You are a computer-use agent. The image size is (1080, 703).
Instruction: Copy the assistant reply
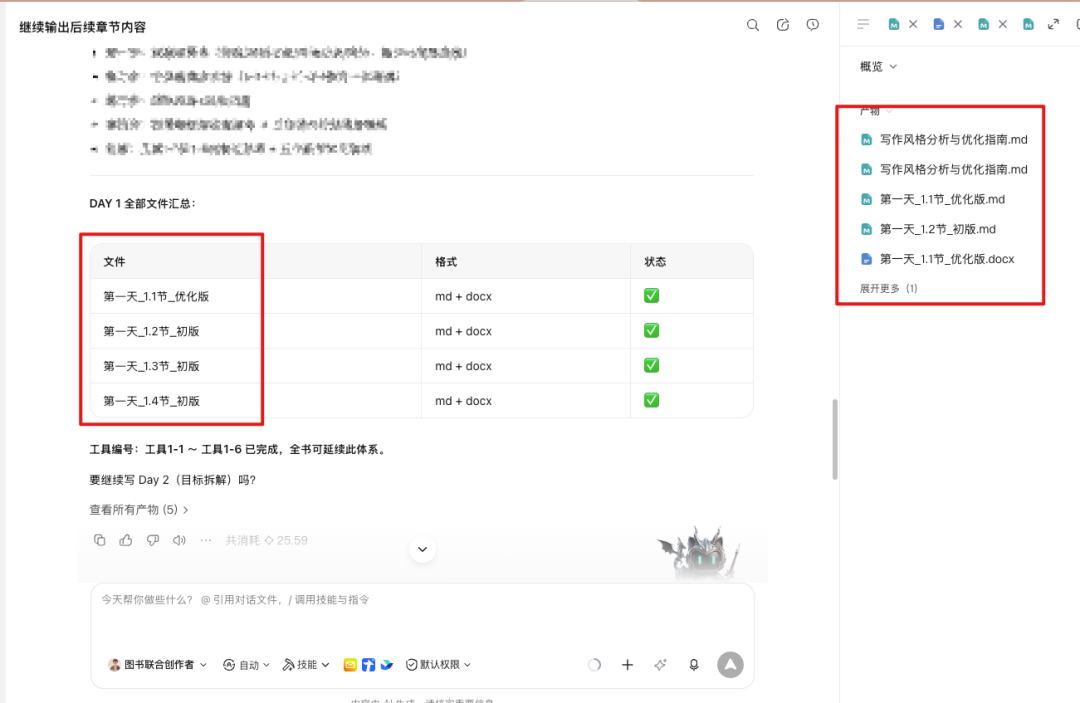100,541
